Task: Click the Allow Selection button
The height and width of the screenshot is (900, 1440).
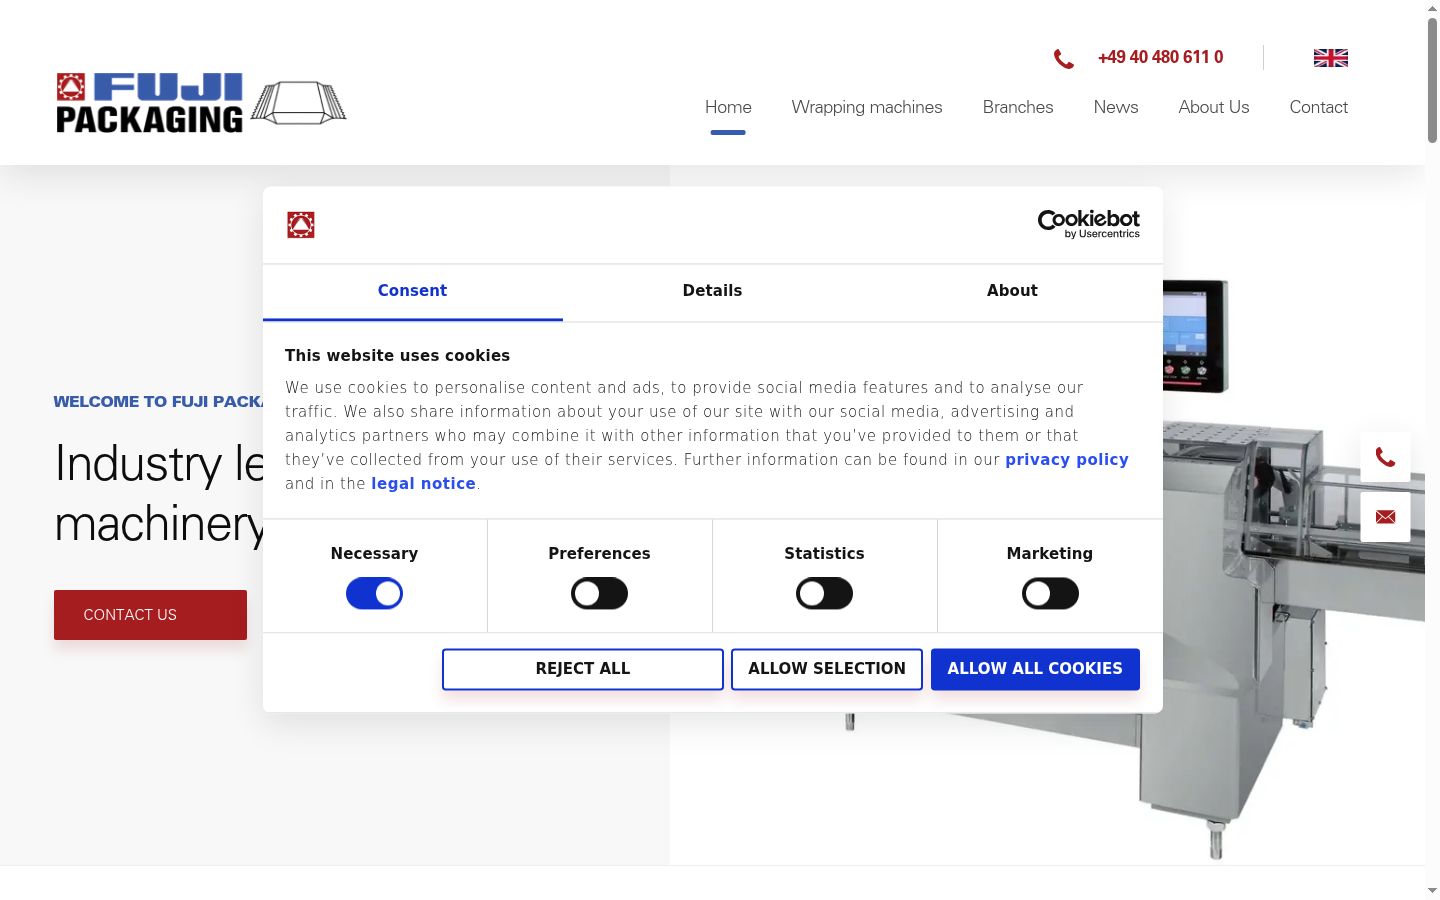Action: [827, 669]
